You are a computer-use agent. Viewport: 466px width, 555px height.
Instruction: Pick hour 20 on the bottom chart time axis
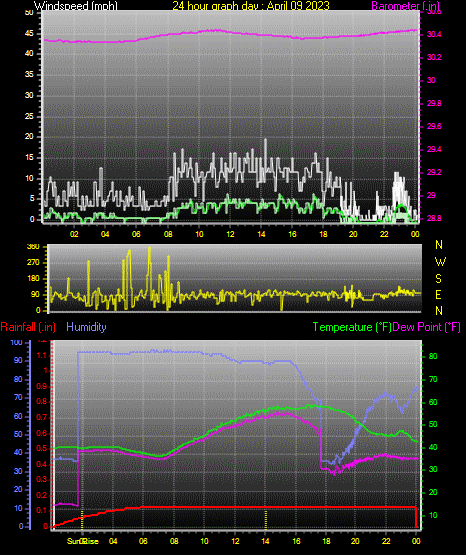tap(355, 541)
